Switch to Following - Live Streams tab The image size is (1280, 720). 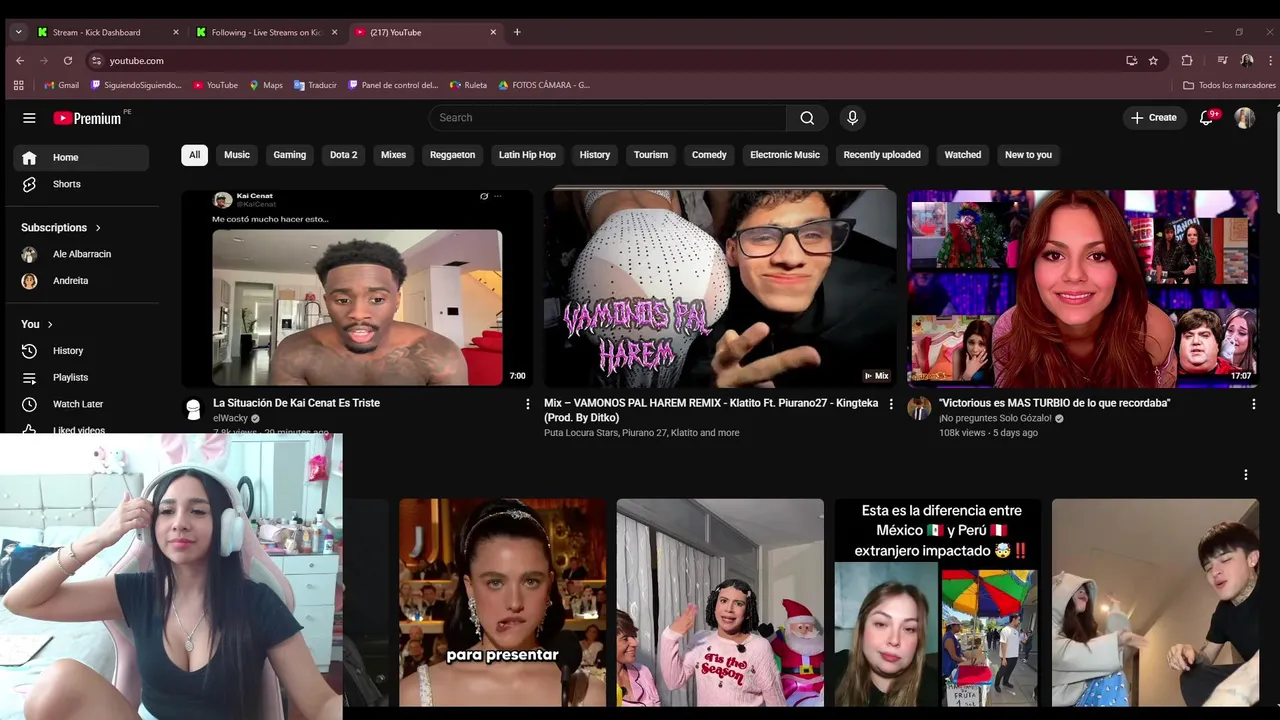(x=267, y=32)
